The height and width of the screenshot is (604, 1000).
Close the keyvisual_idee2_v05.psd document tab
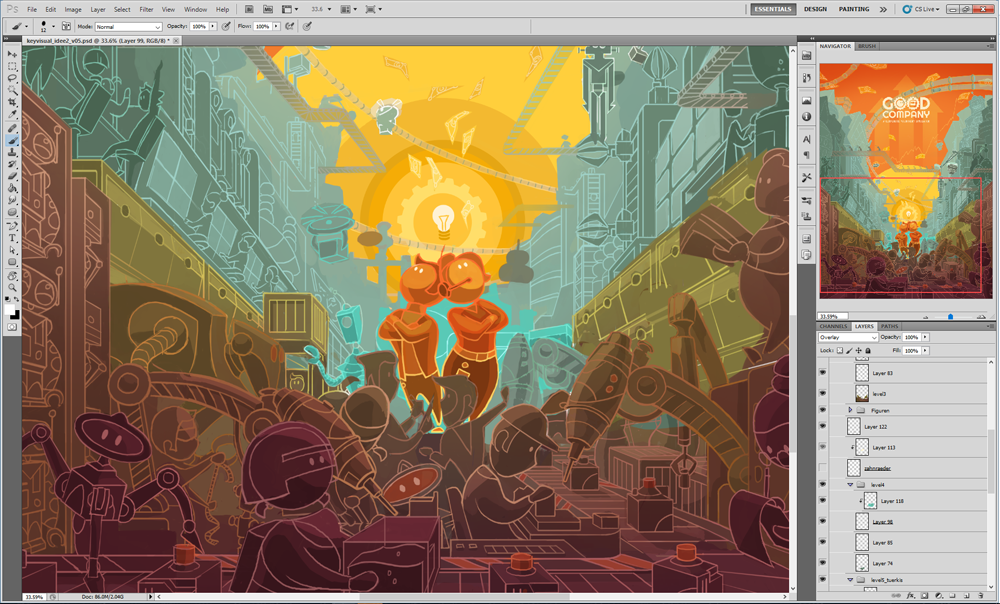click(x=176, y=41)
